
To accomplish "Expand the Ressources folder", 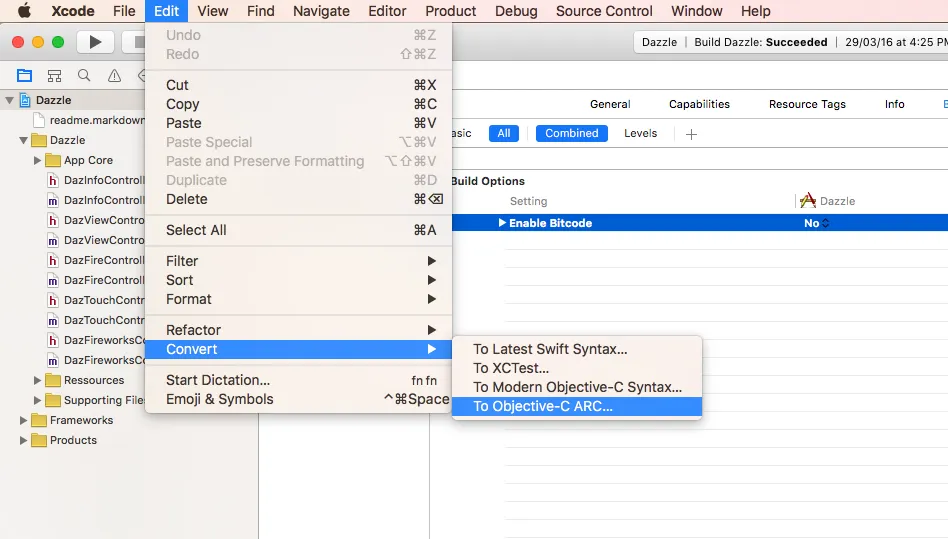I will pos(37,380).
